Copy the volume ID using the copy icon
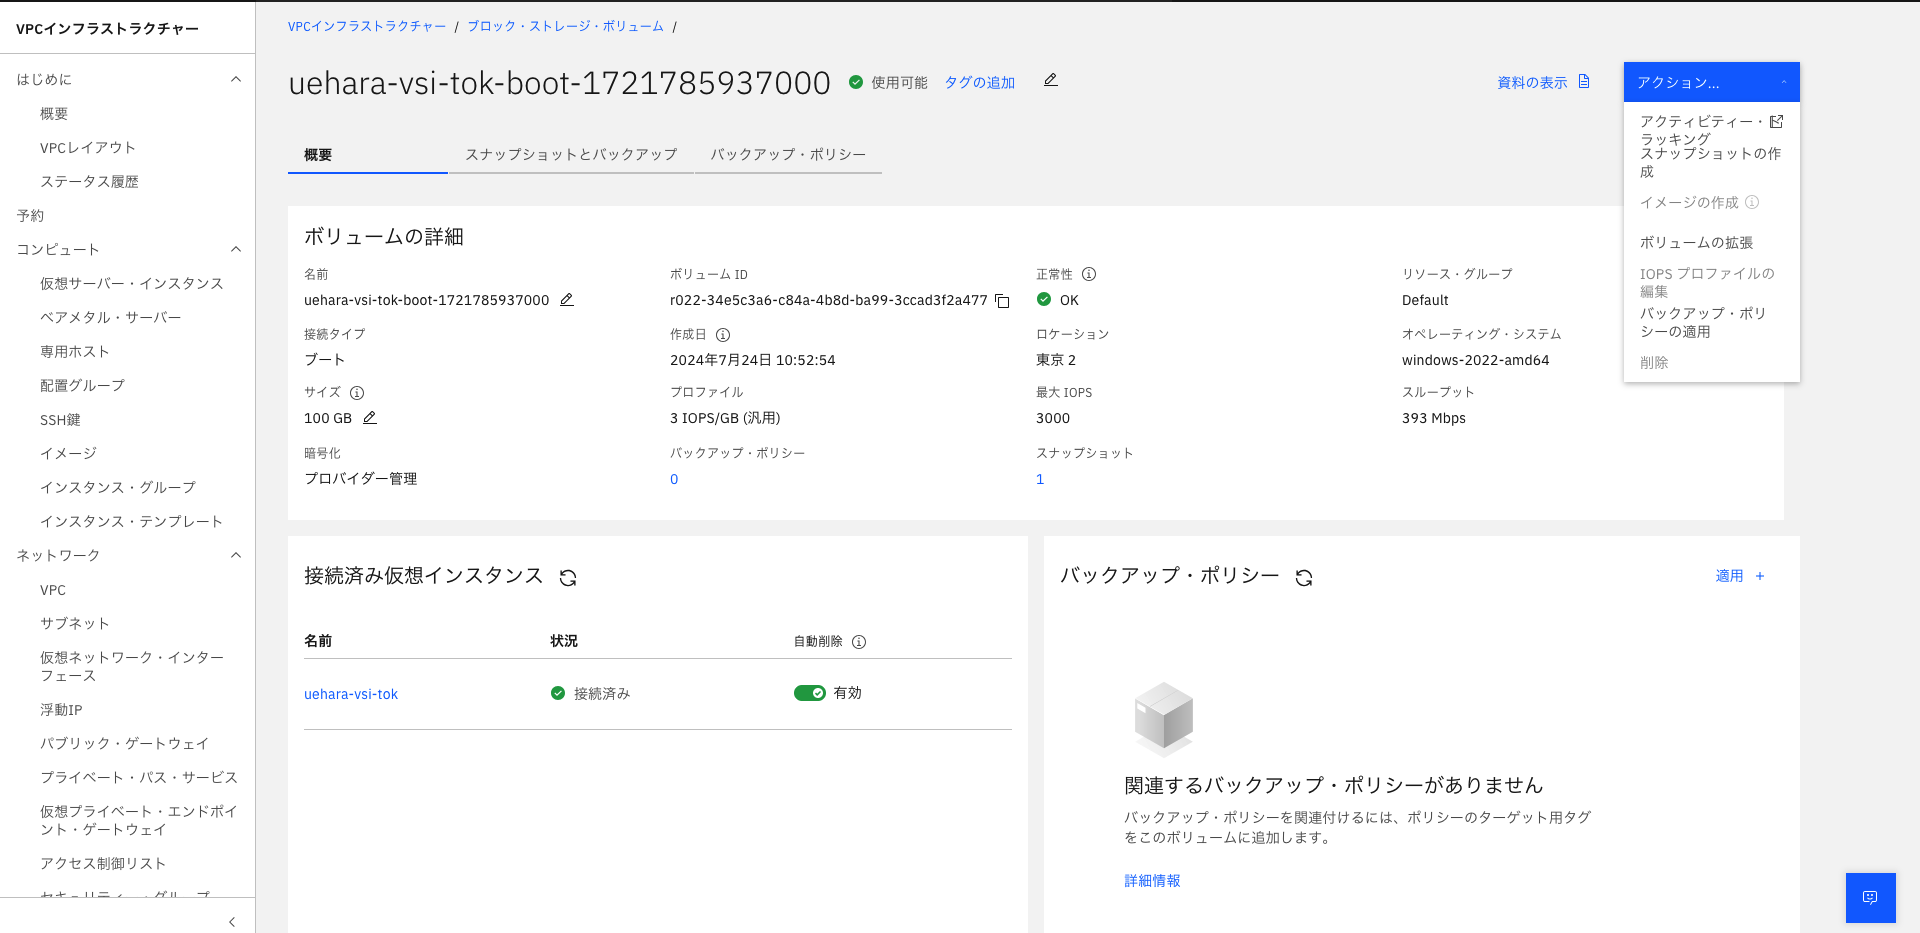This screenshot has height=933, width=1920. tap(1002, 300)
